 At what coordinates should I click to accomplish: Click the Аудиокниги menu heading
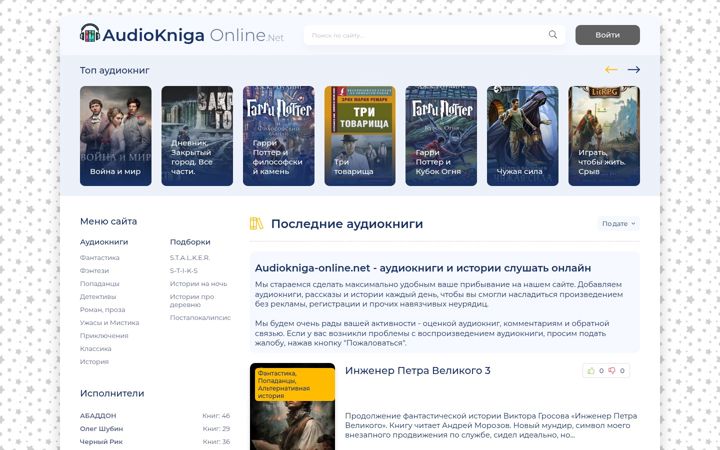tap(104, 242)
